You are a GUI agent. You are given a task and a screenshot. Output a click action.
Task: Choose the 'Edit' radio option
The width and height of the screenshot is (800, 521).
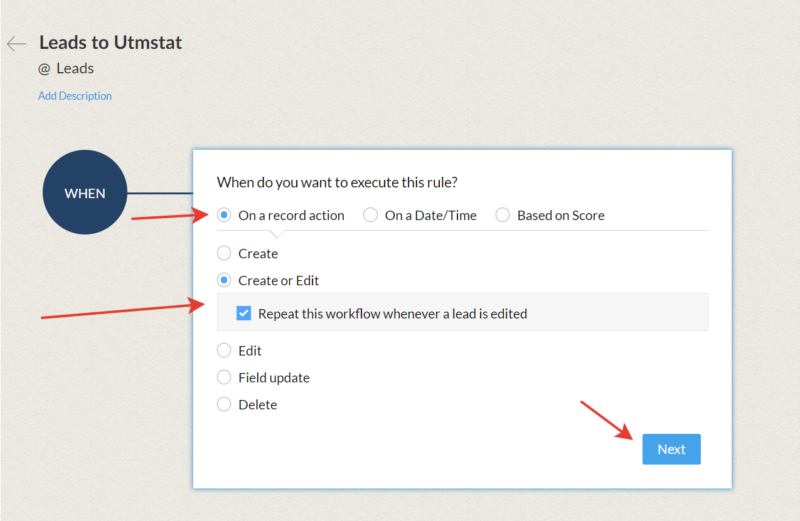pyautogui.click(x=224, y=351)
